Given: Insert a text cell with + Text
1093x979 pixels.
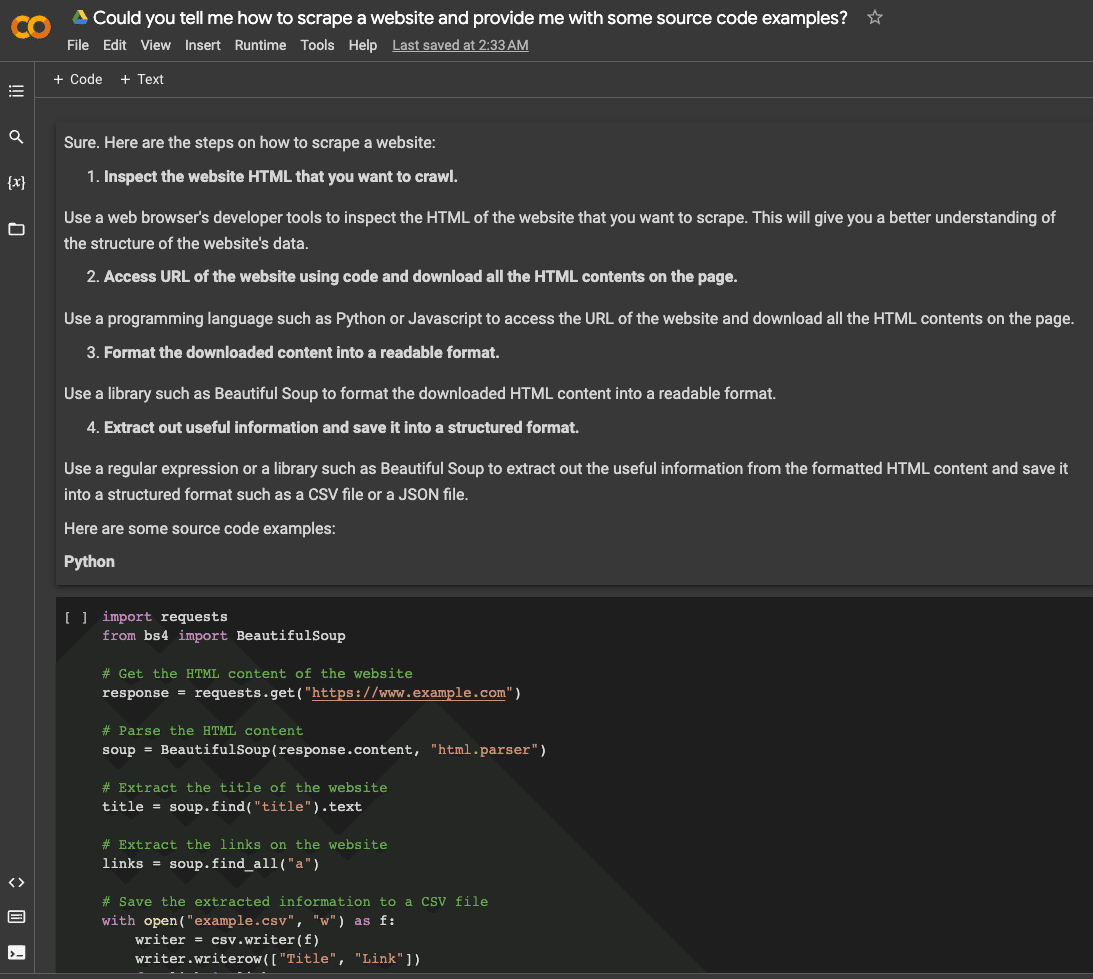Looking at the screenshot, I should [142, 79].
